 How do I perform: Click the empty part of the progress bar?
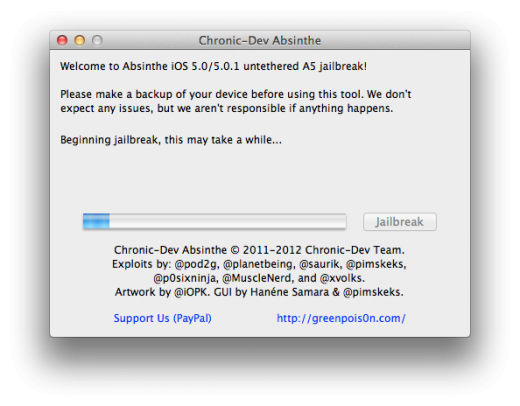pos(228,221)
